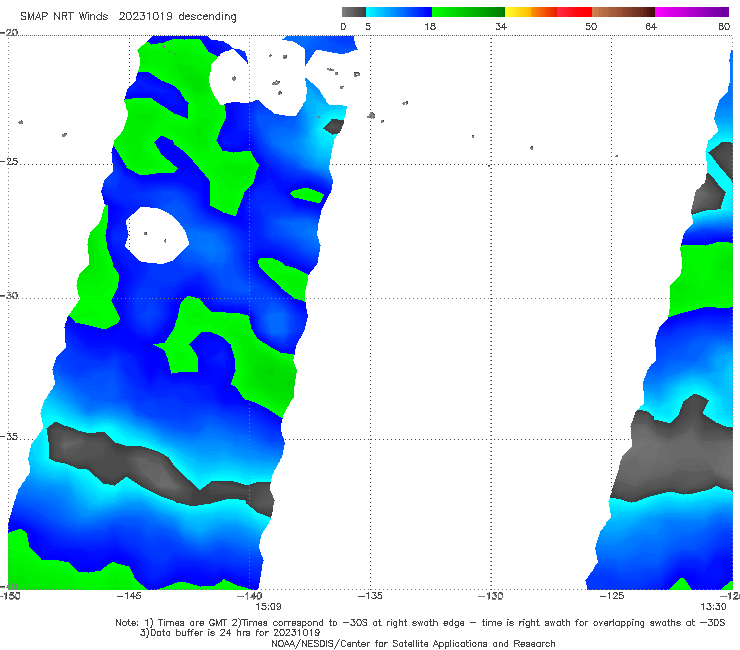The height and width of the screenshot is (650, 740).
Task: Click the color bar label "50"
Action: pos(591,26)
